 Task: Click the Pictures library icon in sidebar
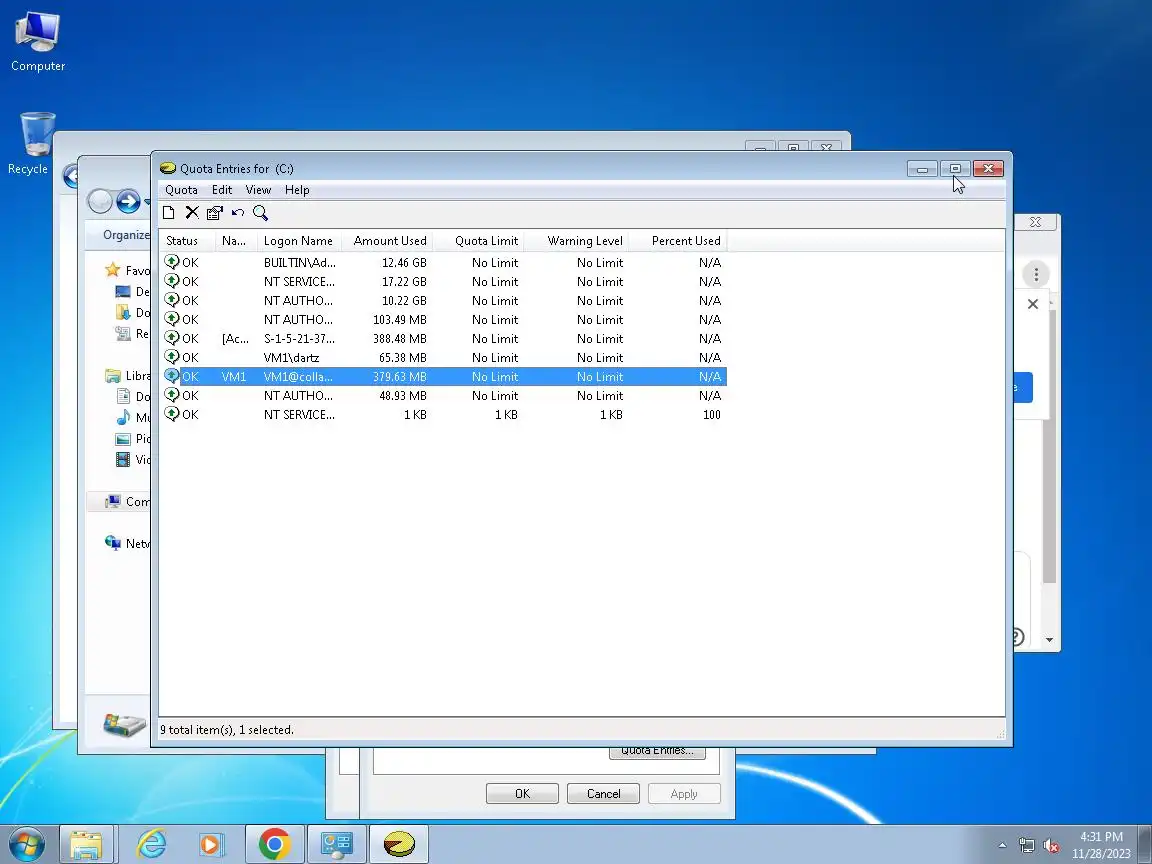click(x=123, y=439)
